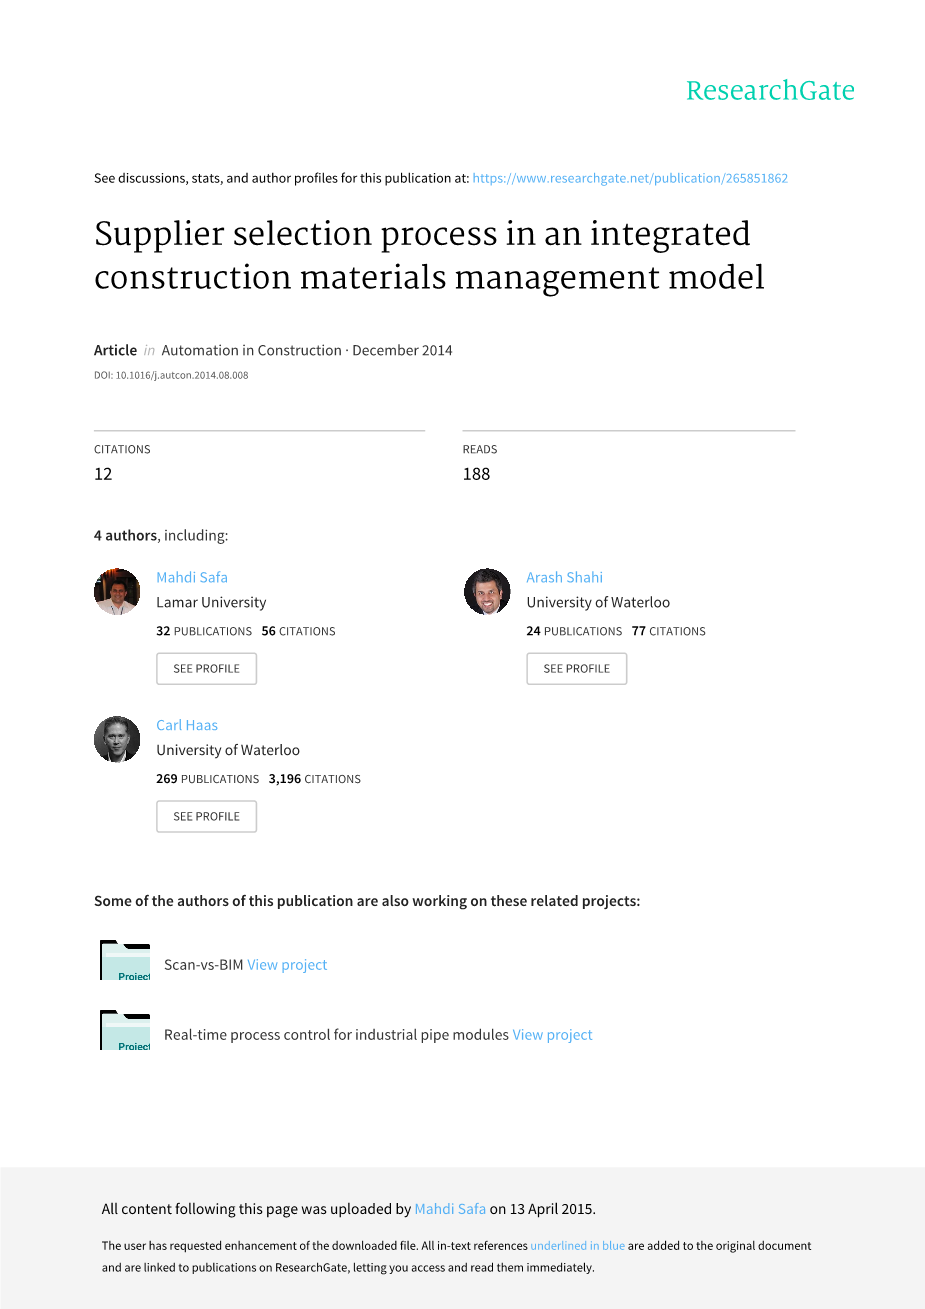Open Arash Shahi author name link
The width and height of the screenshot is (925, 1309).
tap(564, 577)
